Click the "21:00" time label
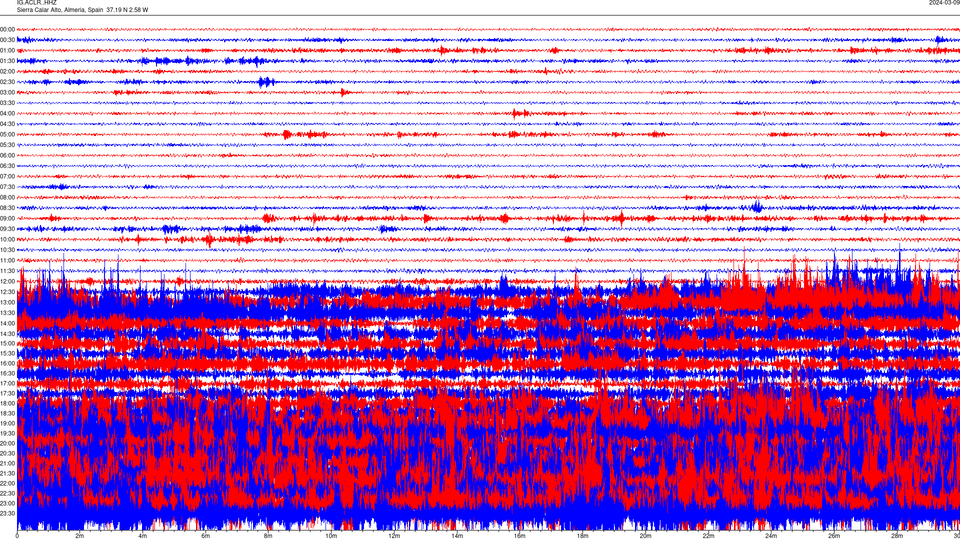Screen dimensions: 960x540 [x=7, y=463]
